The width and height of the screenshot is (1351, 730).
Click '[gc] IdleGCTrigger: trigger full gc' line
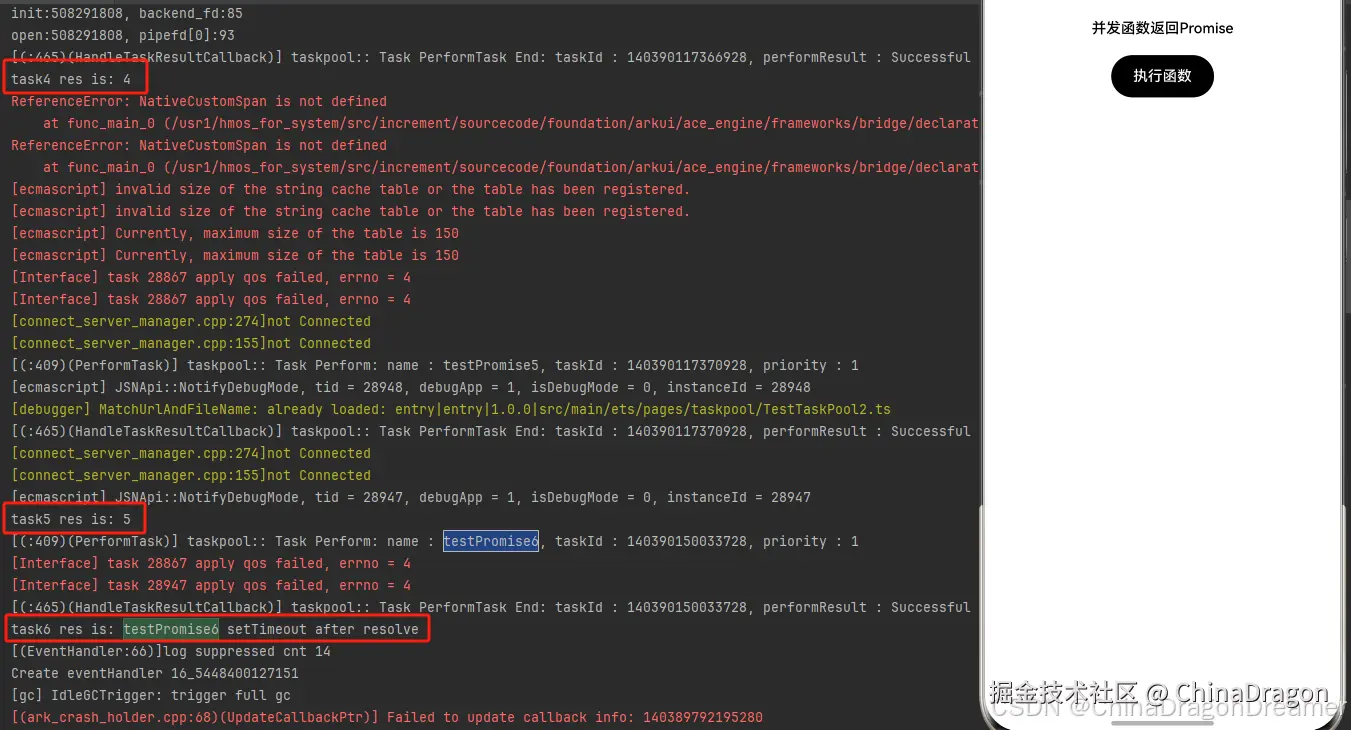[151, 695]
